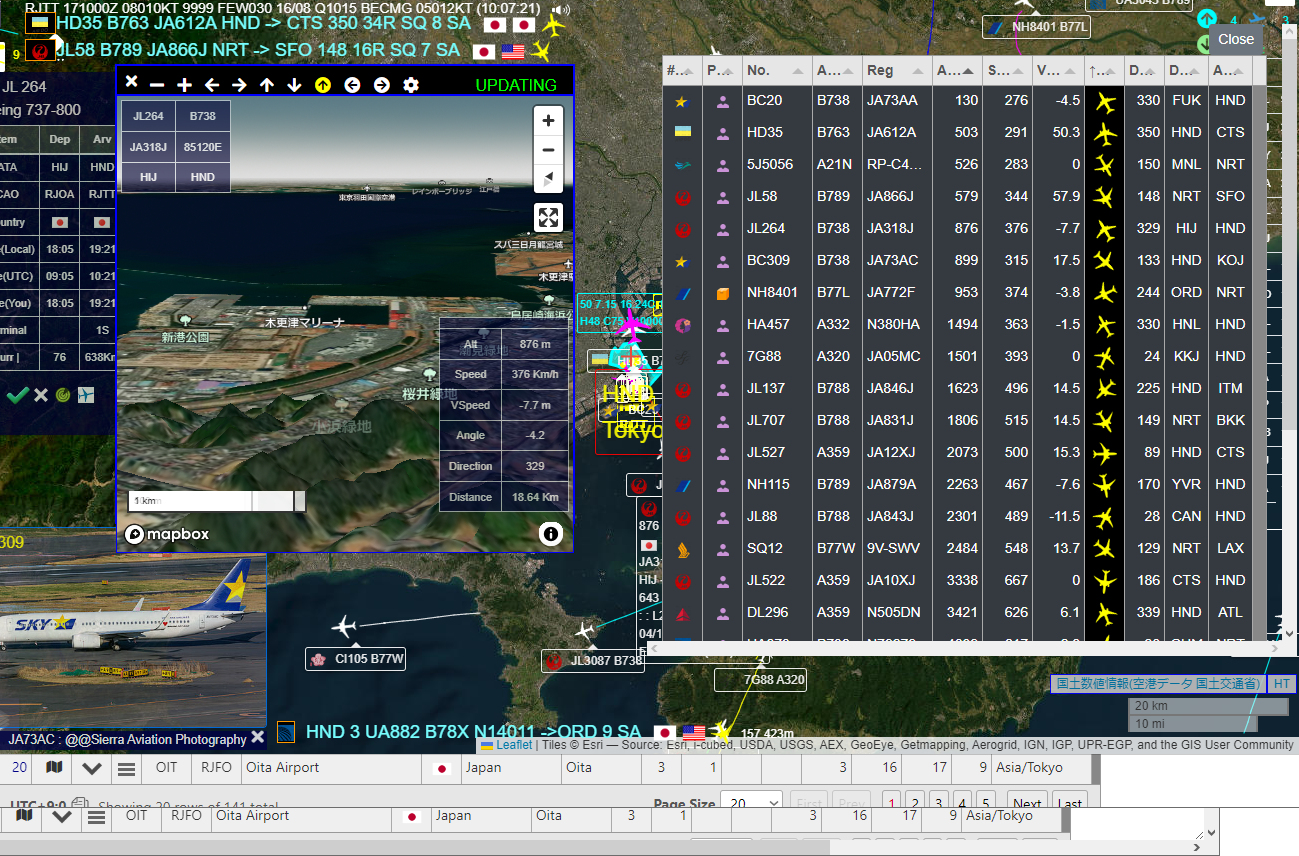
Task: Click the minus icon in the 3D view toolbar
Action: pyautogui.click(x=157, y=85)
